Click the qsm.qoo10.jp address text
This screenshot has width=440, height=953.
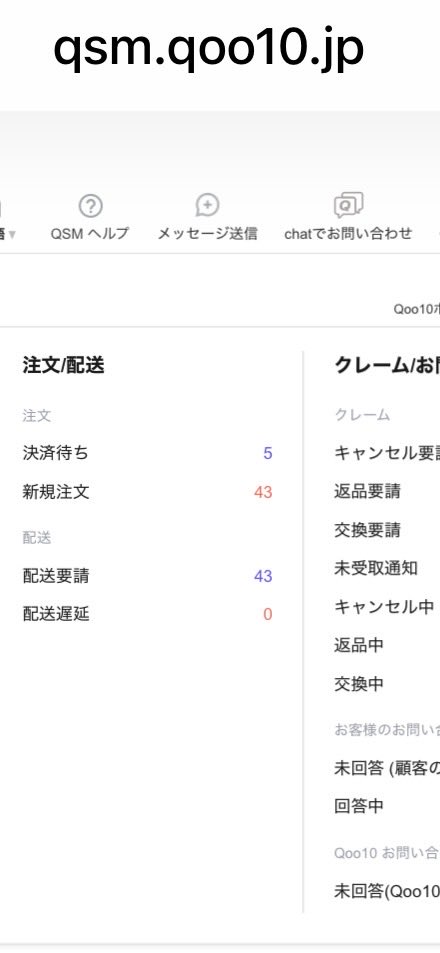[x=208, y=48]
